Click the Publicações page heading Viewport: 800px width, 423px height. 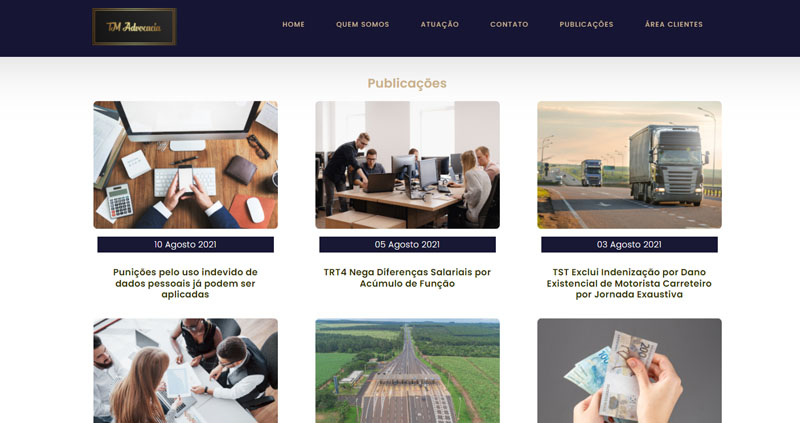[407, 83]
